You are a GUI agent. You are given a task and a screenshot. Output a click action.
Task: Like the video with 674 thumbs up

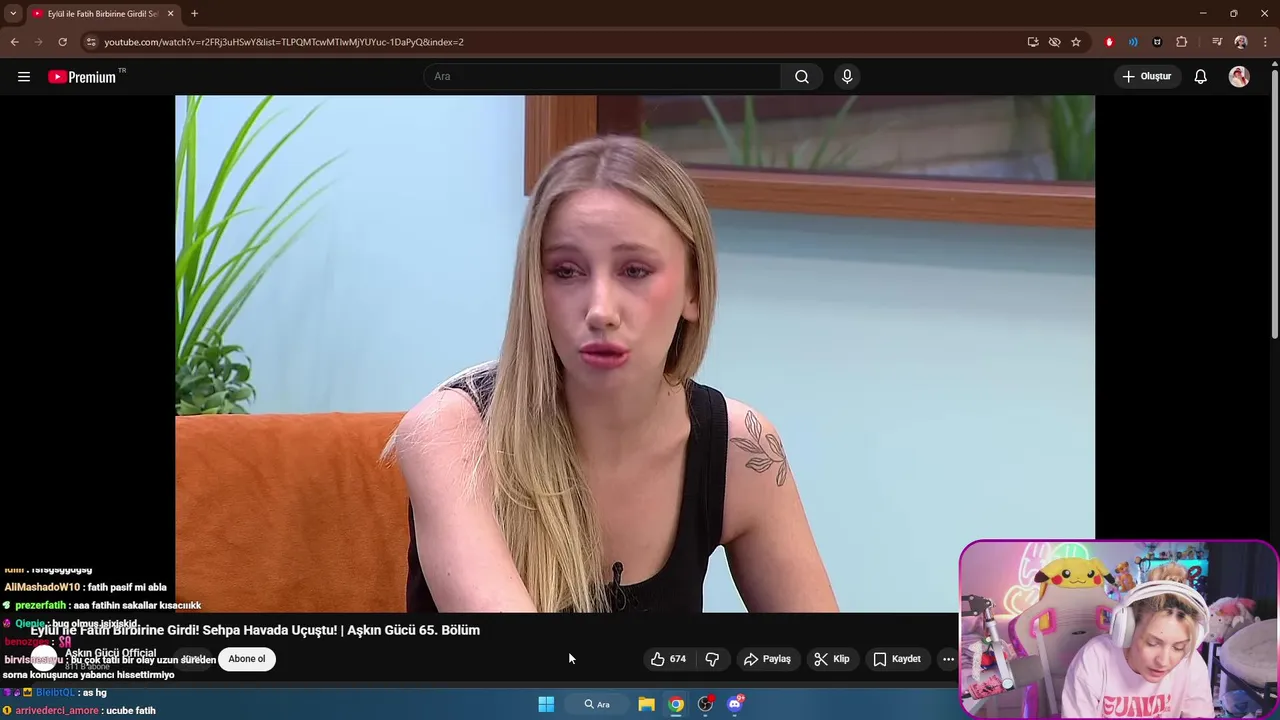click(668, 659)
